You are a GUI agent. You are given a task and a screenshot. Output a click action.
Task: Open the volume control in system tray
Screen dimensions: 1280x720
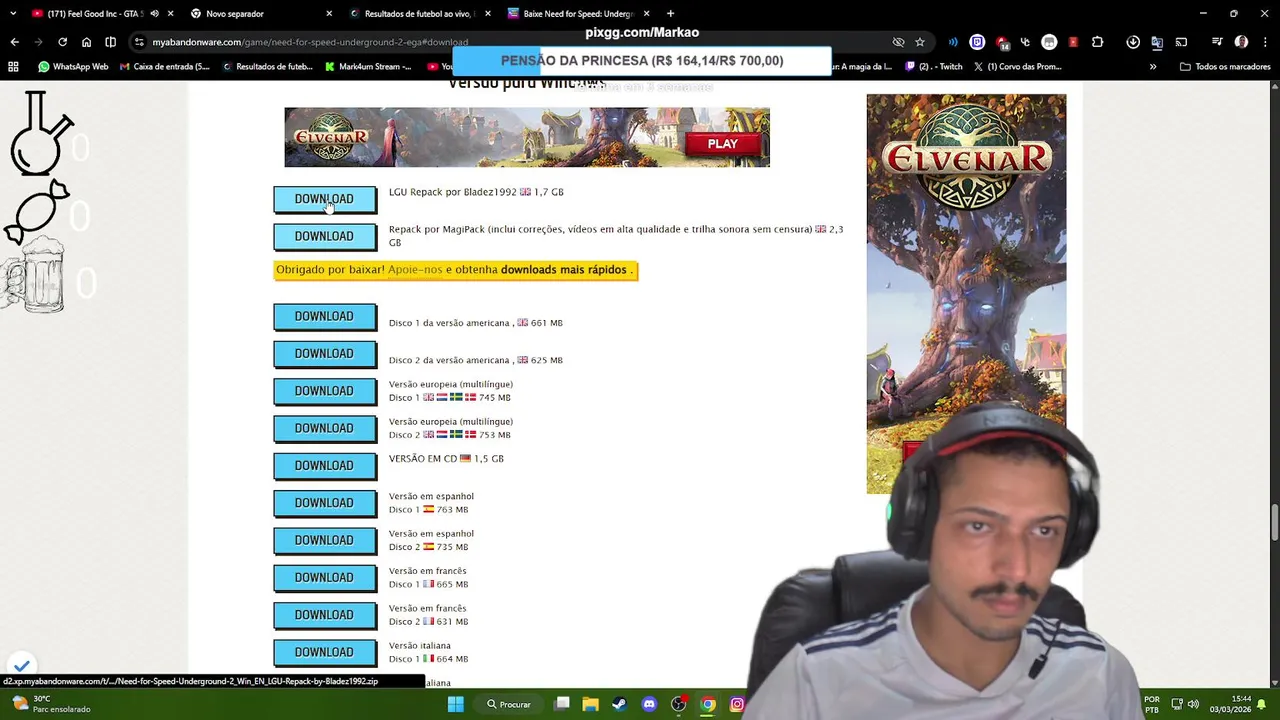tap(1193, 704)
